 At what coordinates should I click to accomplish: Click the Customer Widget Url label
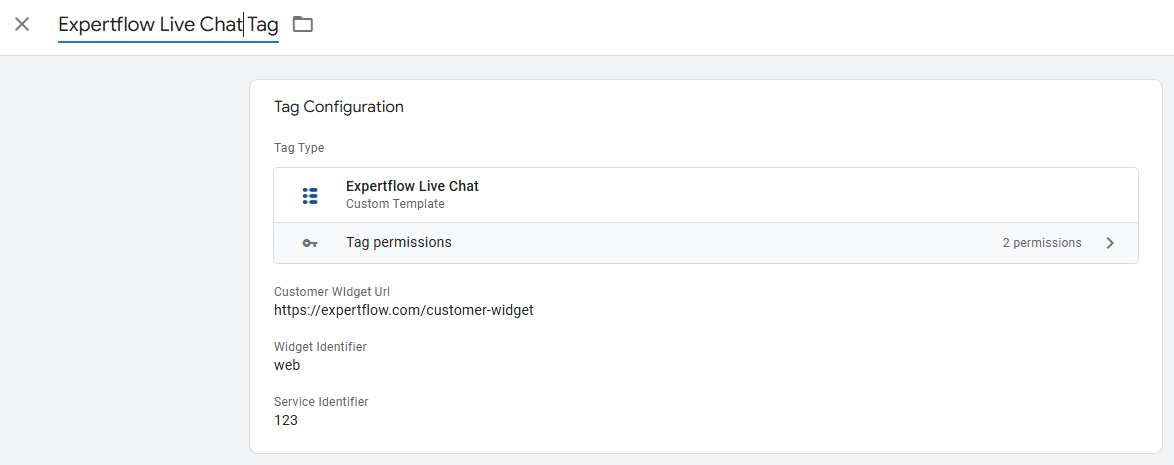332,292
